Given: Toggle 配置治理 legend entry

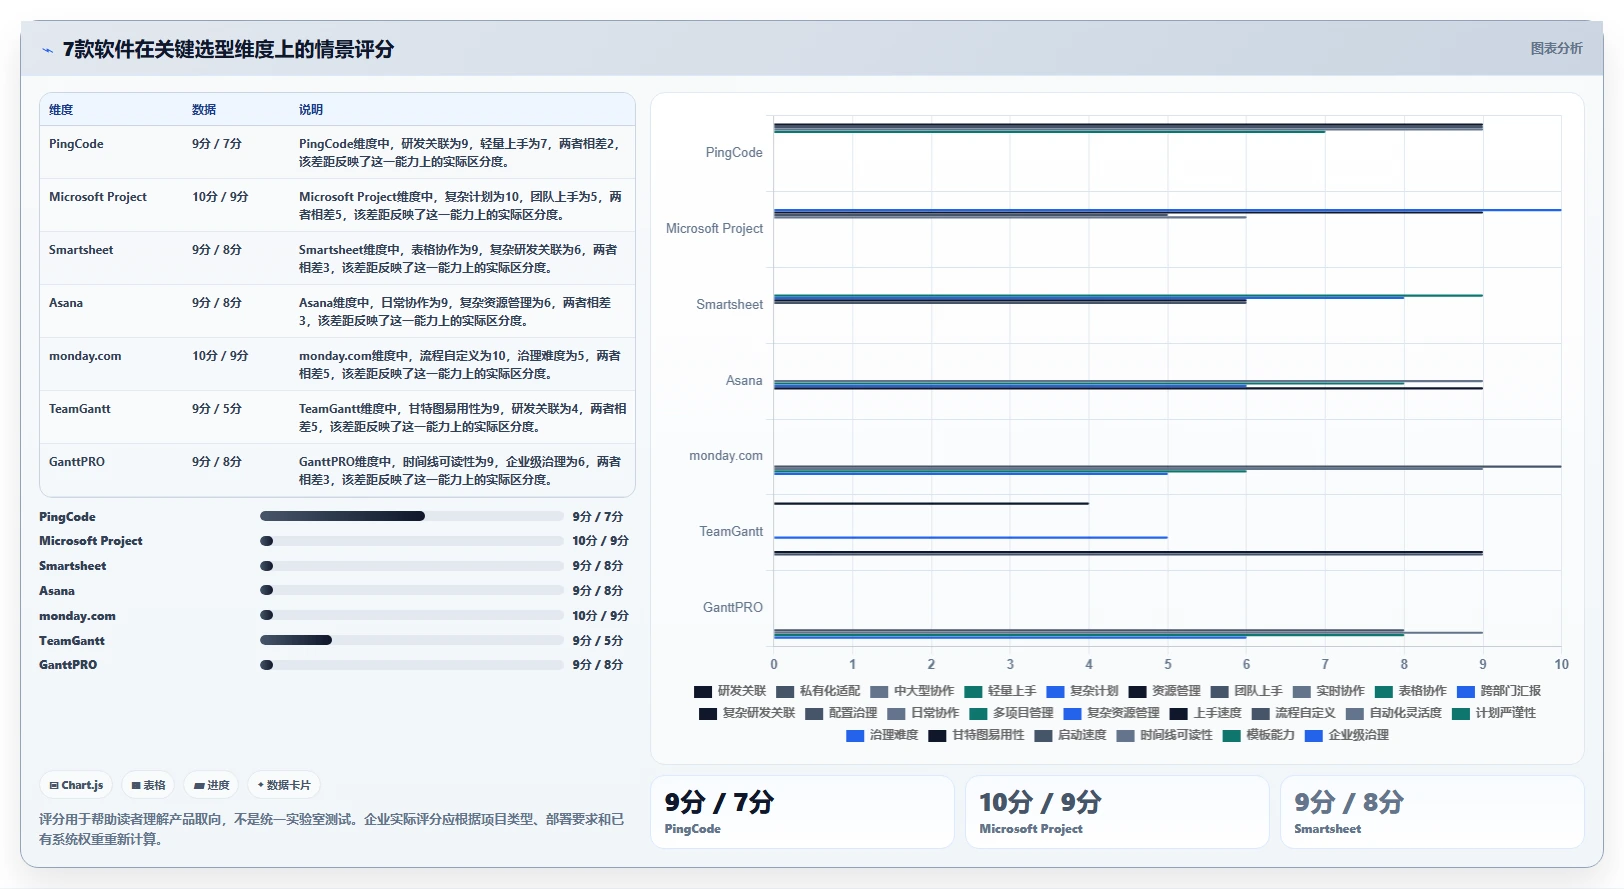Looking at the screenshot, I should [841, 713].
